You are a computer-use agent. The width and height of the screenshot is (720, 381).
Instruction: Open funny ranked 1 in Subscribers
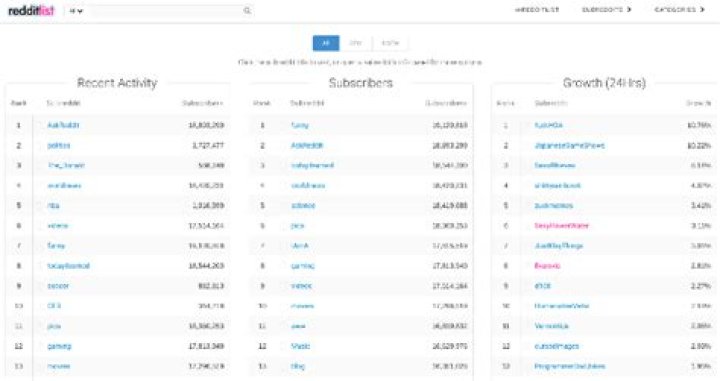click(x=300, y=125)
